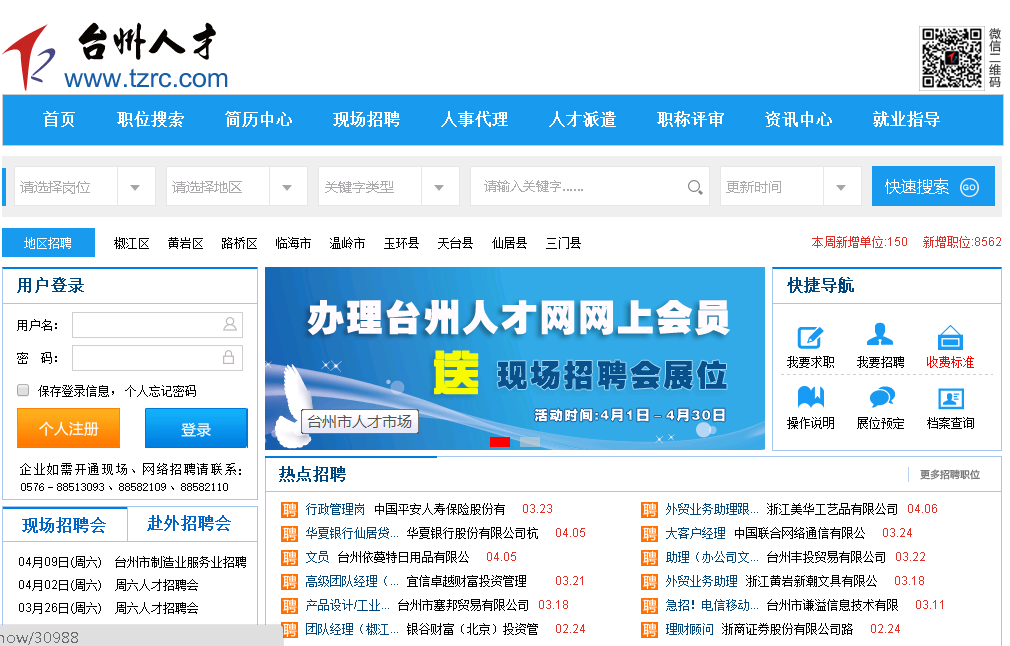Viewport: 1010px width, 646px height.
Task: Select 椒江区 region link
Action: (x=131, y=243)
